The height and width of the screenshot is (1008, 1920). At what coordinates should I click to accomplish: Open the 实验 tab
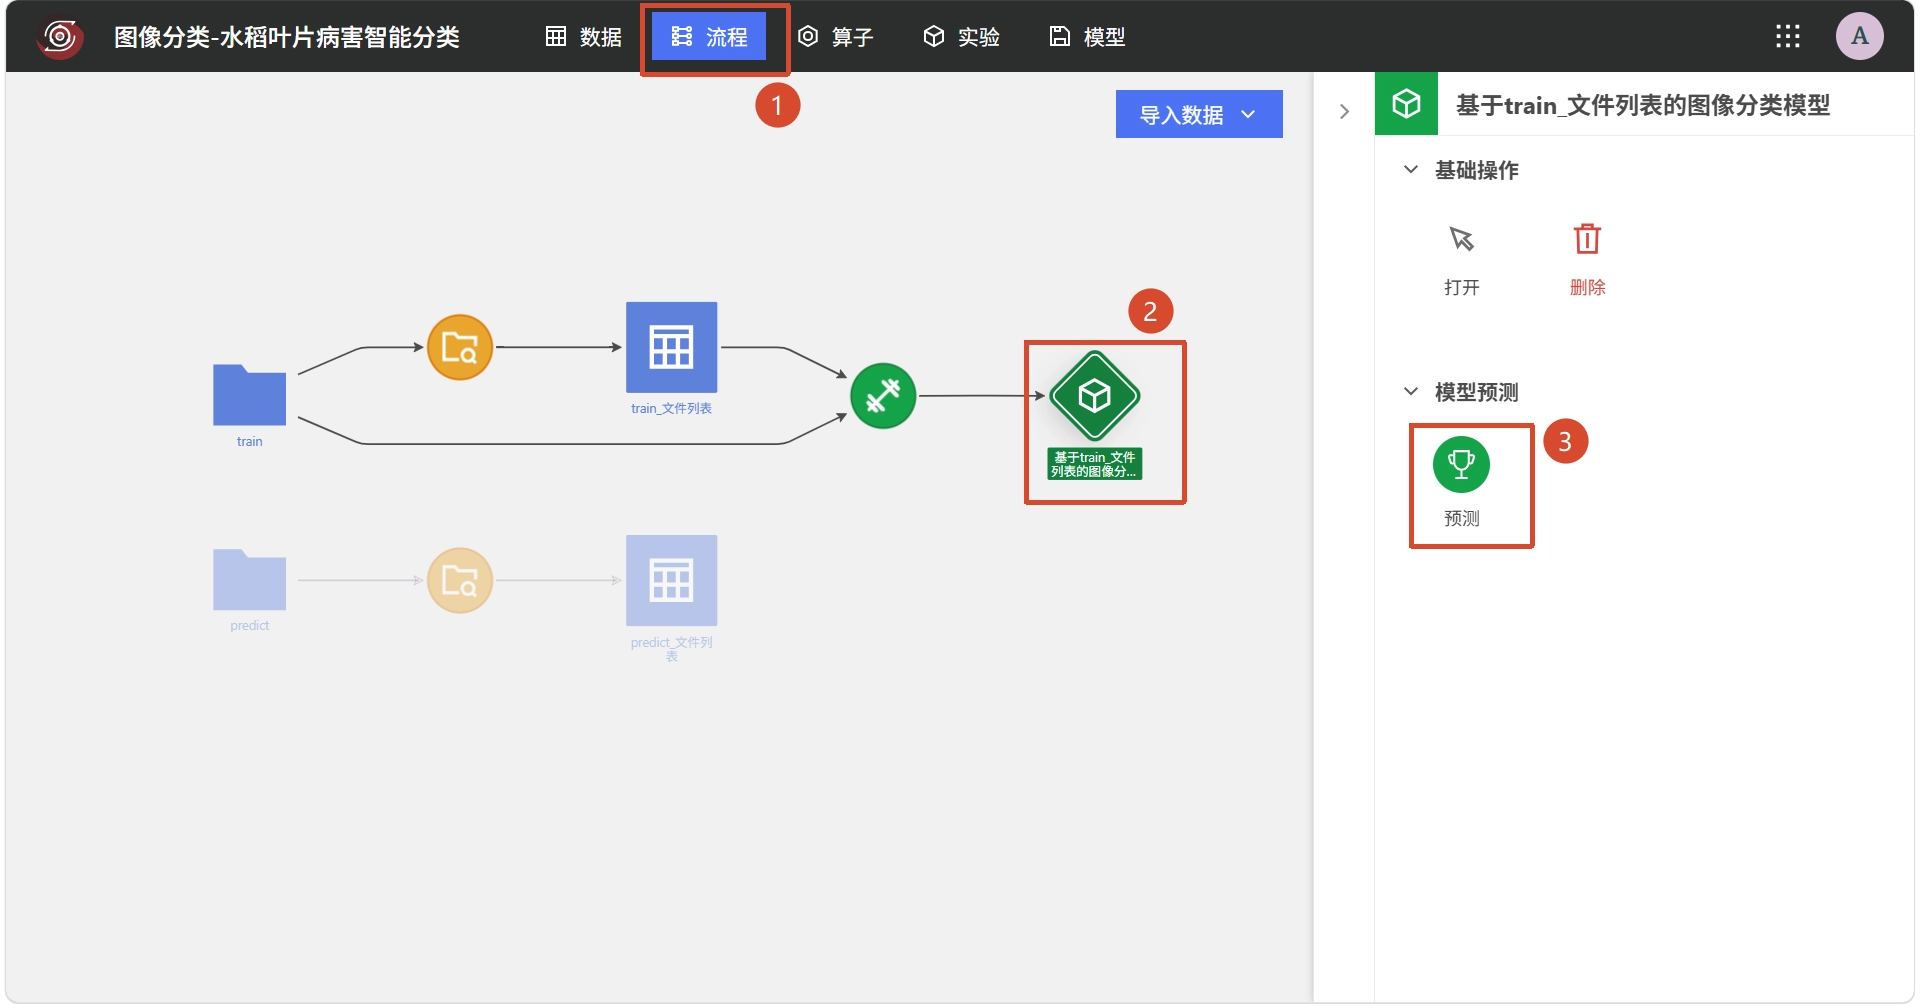[961, 37]
